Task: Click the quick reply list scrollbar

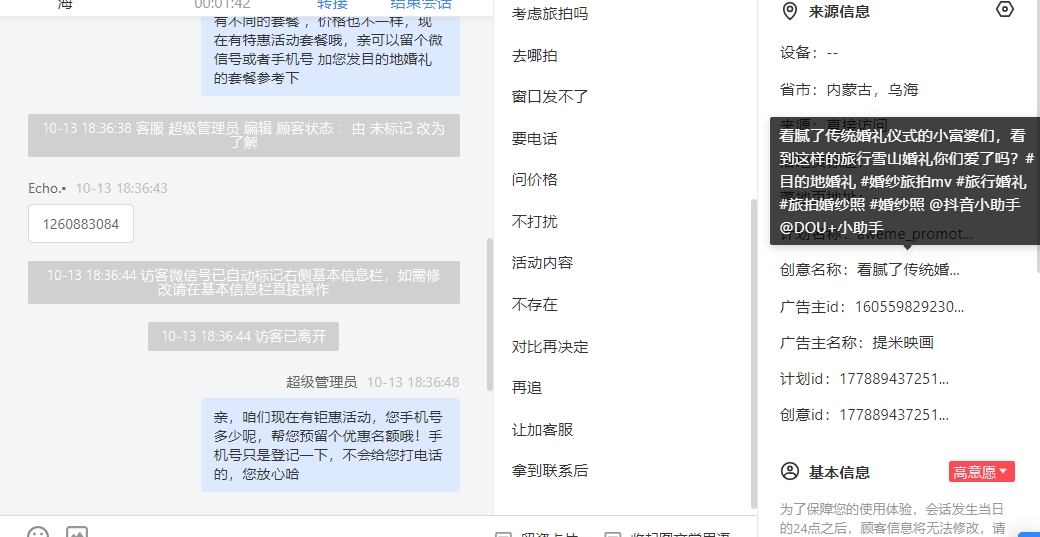Action: pyautogui.click(x=753, y=353)
